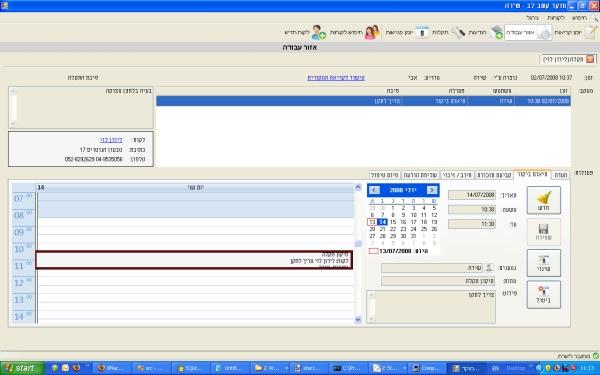Switch to the charge / credit (חיוב / זיכוי) tab
Screen dimensions: 600x375
(x=457, y=175)
